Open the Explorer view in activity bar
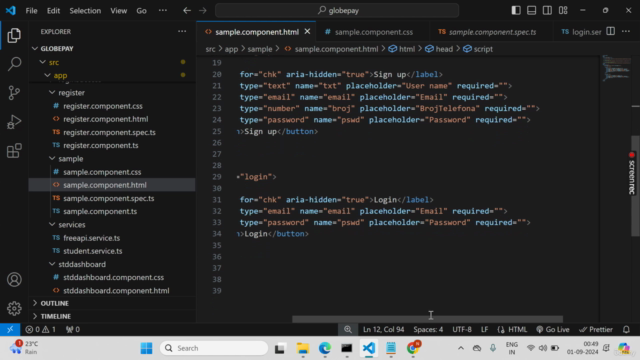This screenshot has width=640, height=360. pos(14,36)
